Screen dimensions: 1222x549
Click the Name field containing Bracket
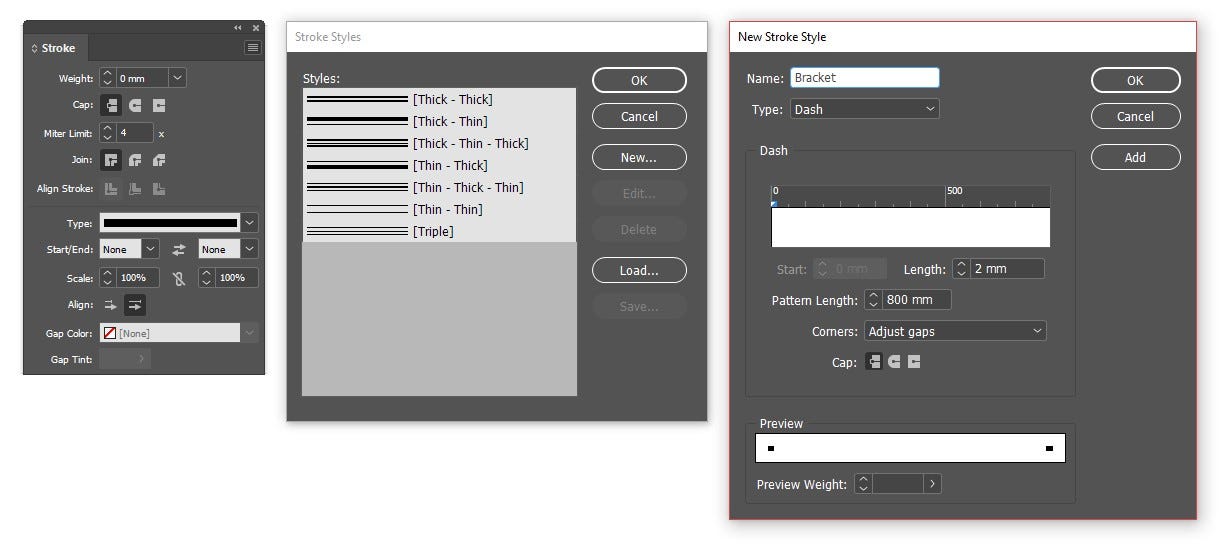(x=864, y=77)
